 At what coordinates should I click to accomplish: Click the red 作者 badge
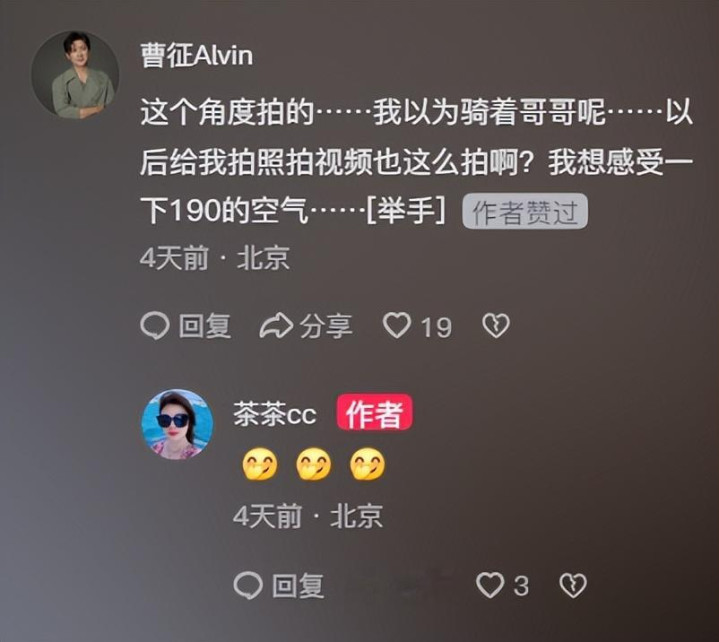click(x=375, y=414)
